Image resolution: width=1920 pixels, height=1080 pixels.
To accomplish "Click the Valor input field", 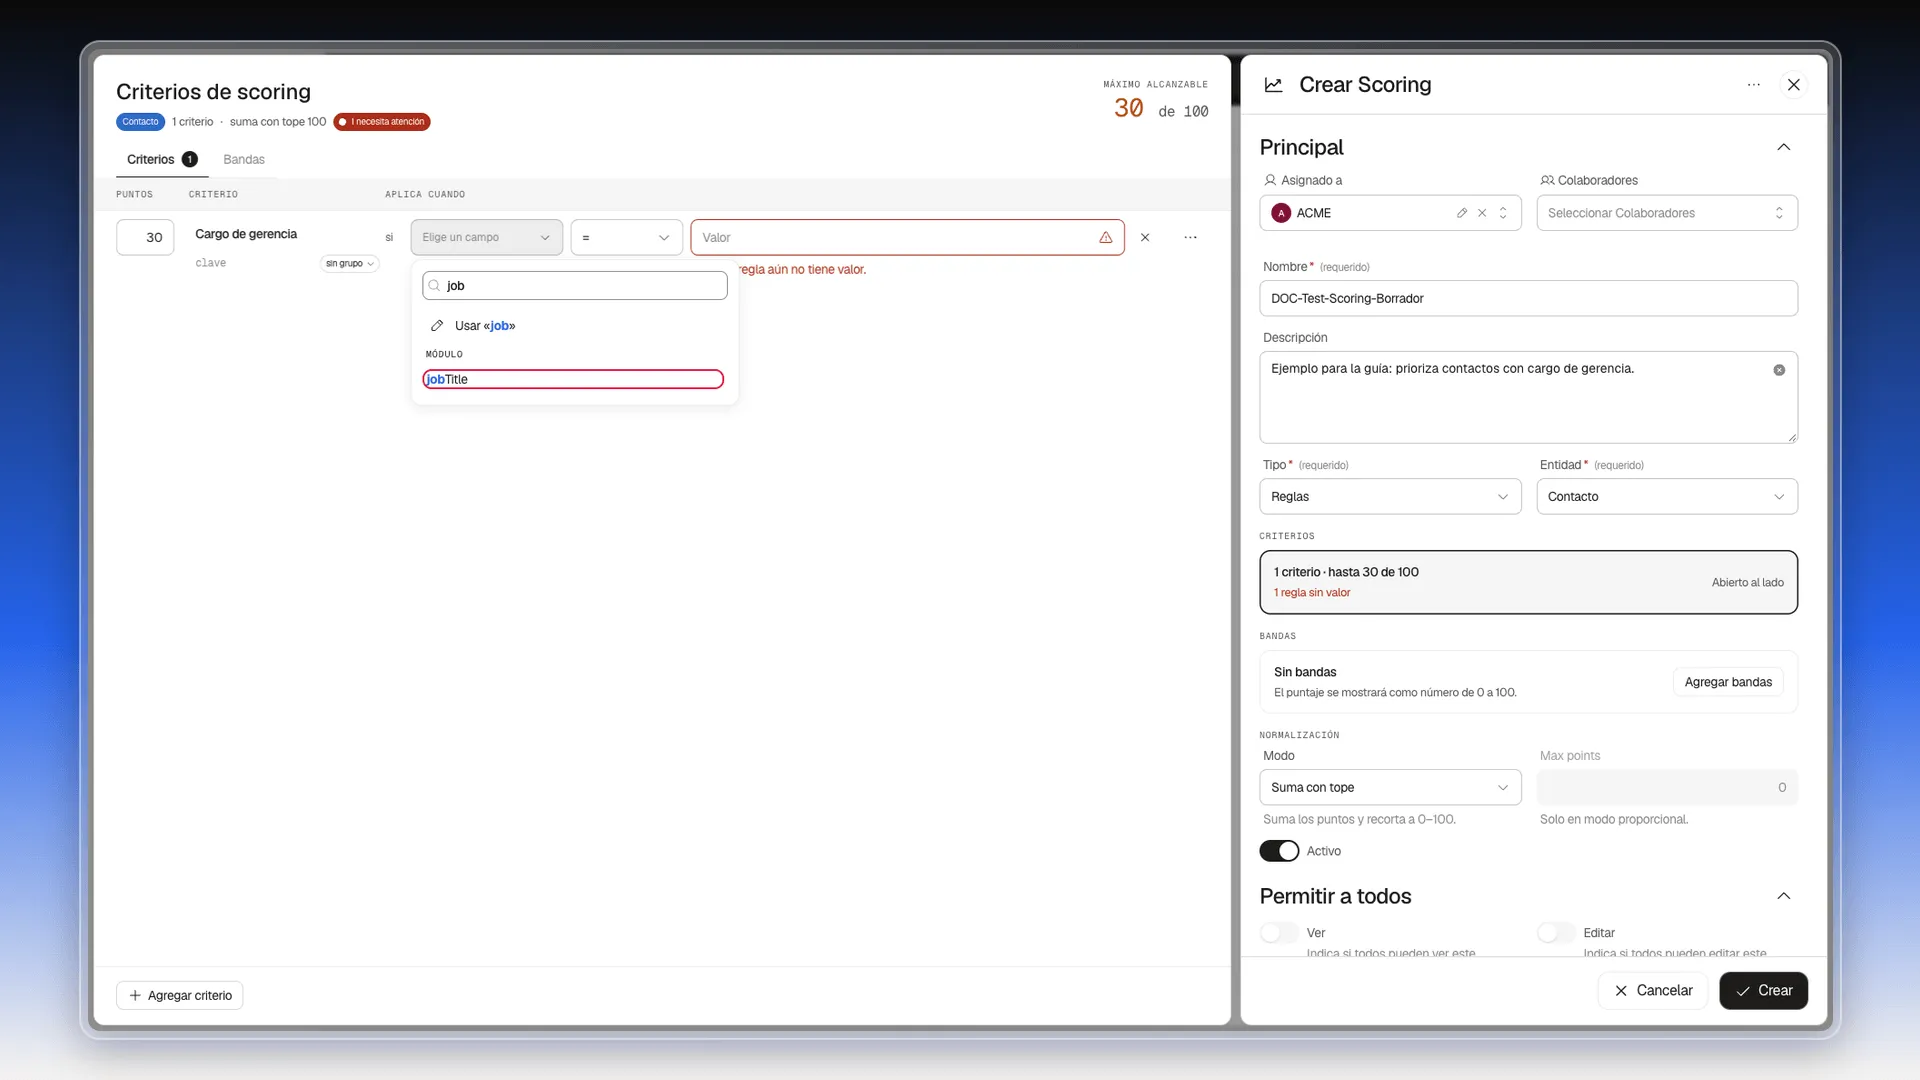I will (907, 238).
